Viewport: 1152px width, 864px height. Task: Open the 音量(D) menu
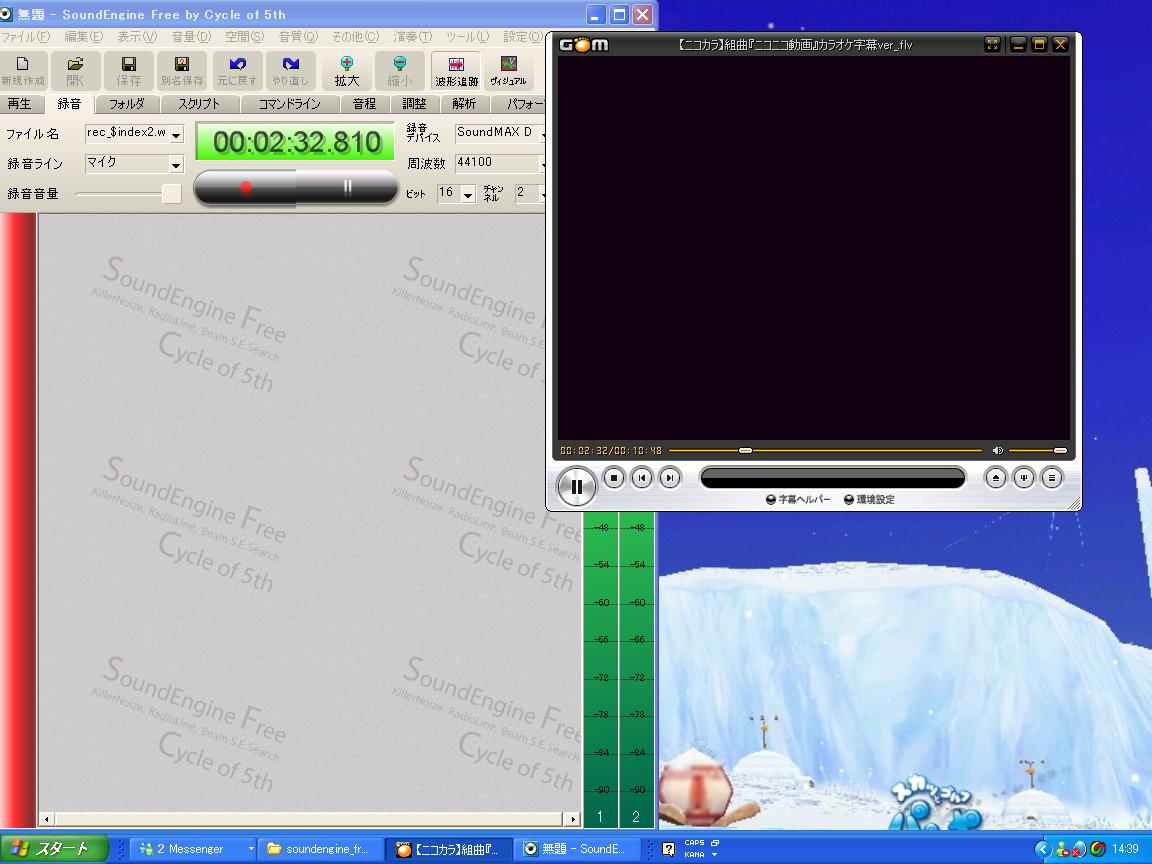pyautogui.click(x=191, y=37)
